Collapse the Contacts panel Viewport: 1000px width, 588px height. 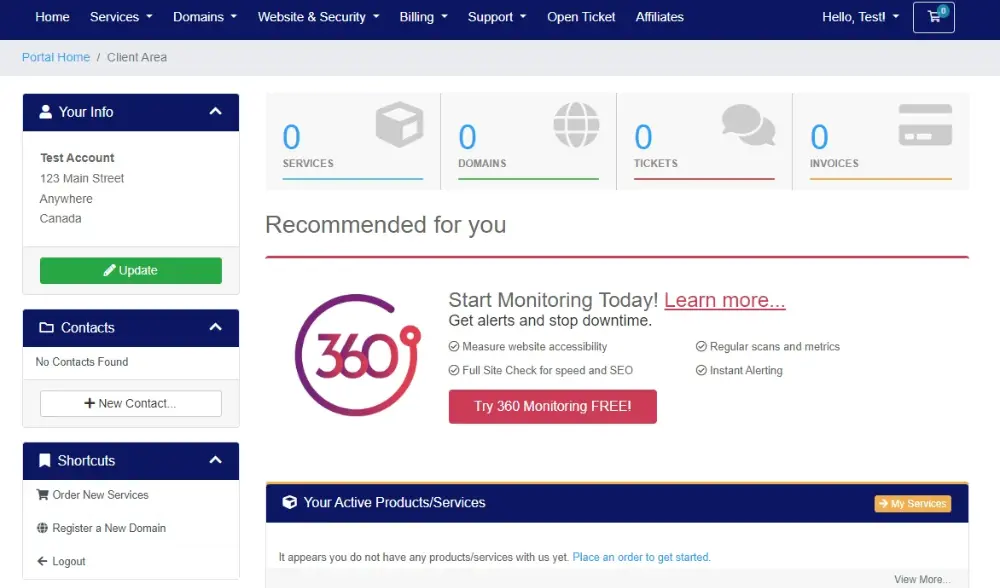click(215, 328)
